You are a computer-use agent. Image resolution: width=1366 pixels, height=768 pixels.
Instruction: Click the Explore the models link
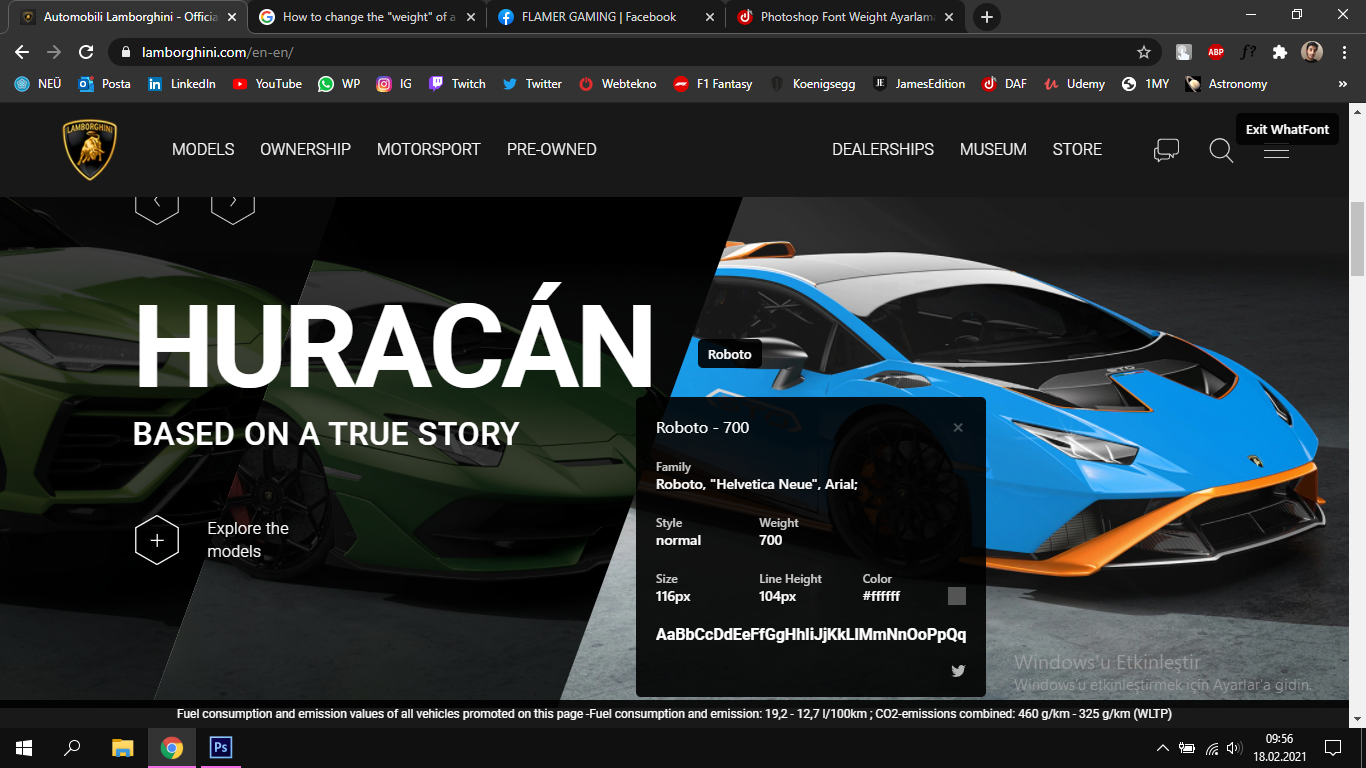click(x=248, y=540)
